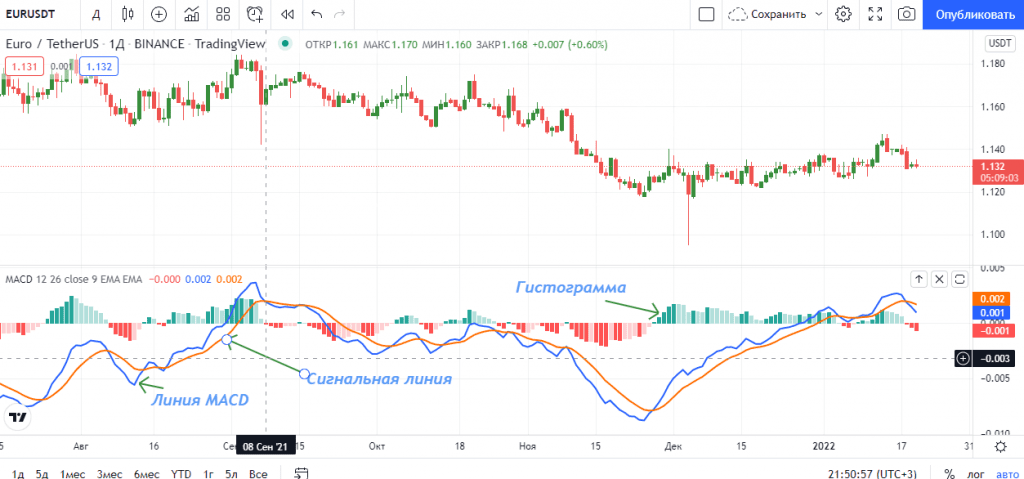Click the compare or add symbol plus icon
This screenshot has height=479, width=1024.
159,14
